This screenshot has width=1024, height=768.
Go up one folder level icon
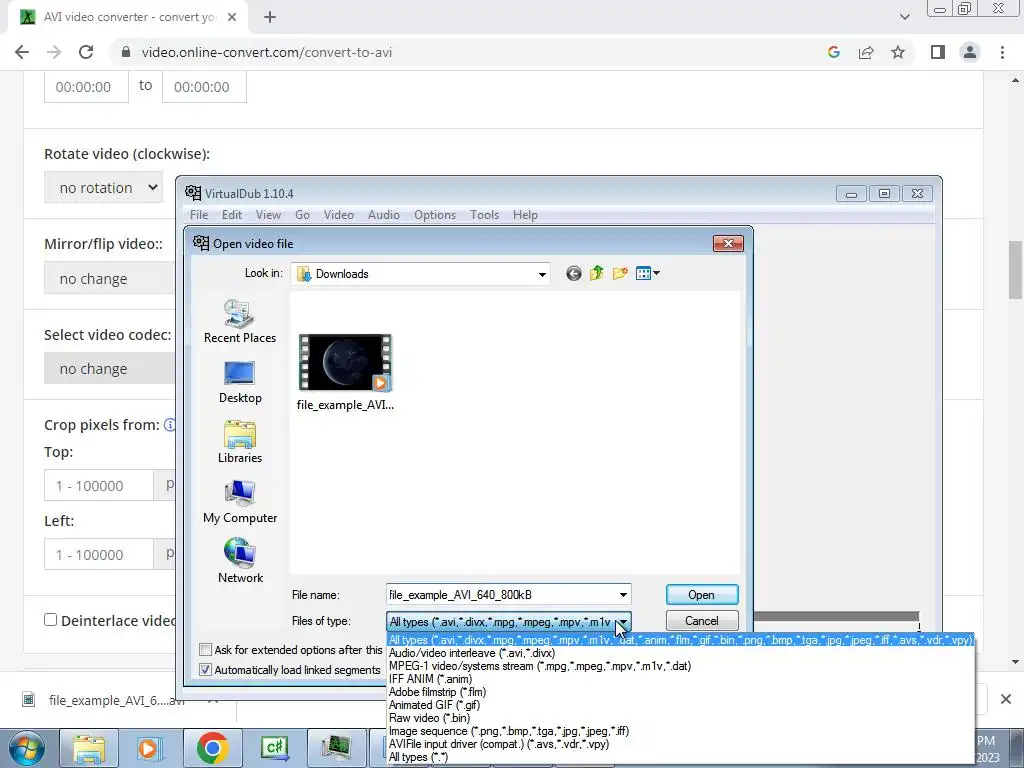click(596, 273)
